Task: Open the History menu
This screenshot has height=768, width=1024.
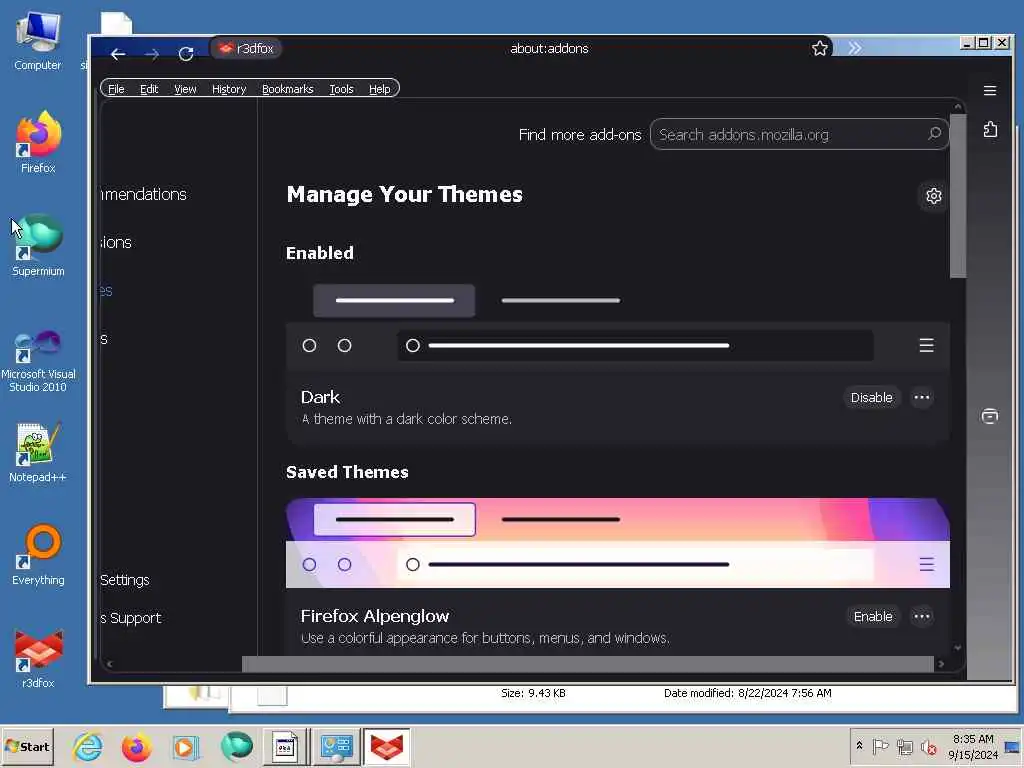Action: pos(229,89)
